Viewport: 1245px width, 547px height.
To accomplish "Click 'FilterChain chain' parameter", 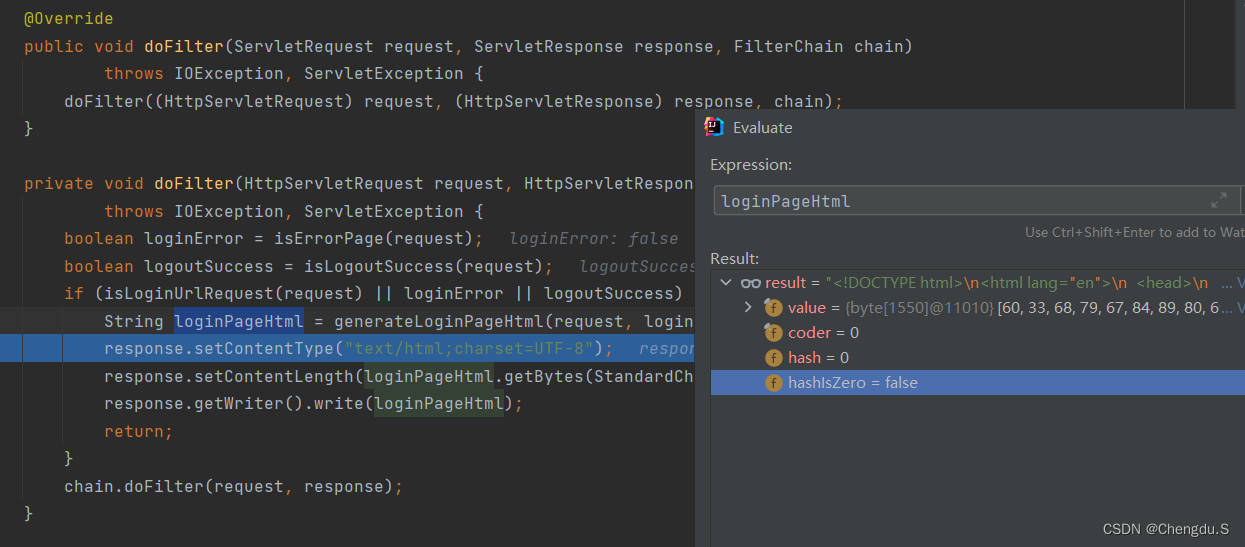I will pyautogui.click(x=818, y=46).
